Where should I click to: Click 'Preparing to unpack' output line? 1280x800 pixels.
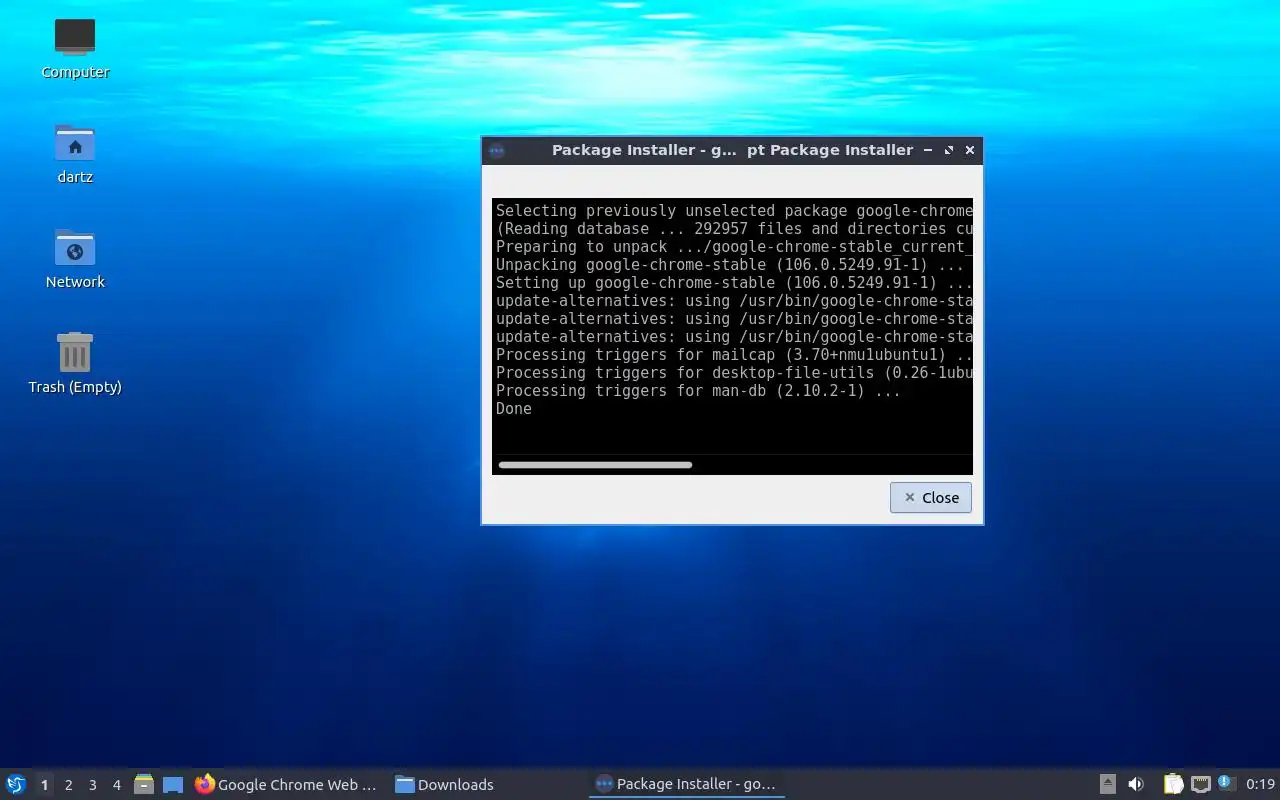coord(734,246)
